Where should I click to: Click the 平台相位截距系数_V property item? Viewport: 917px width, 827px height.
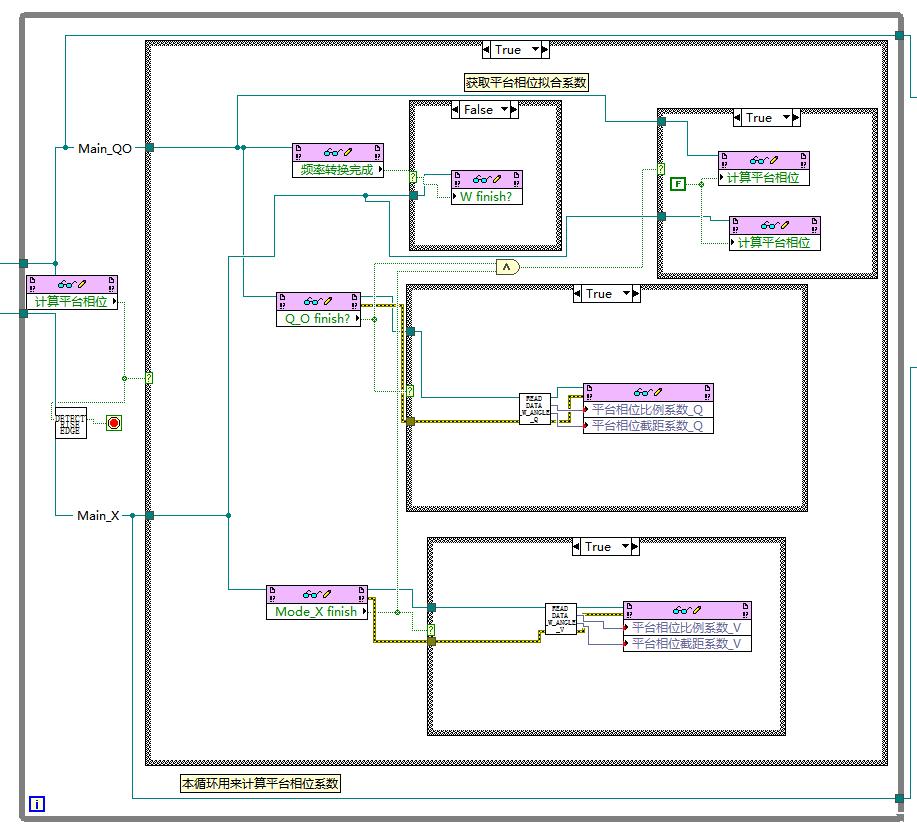[x=686, y=644]
